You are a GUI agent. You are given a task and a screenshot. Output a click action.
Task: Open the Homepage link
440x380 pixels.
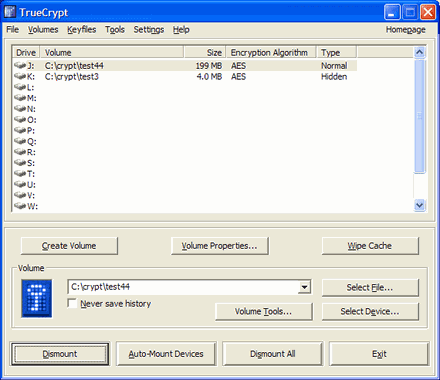click(406, 30)
